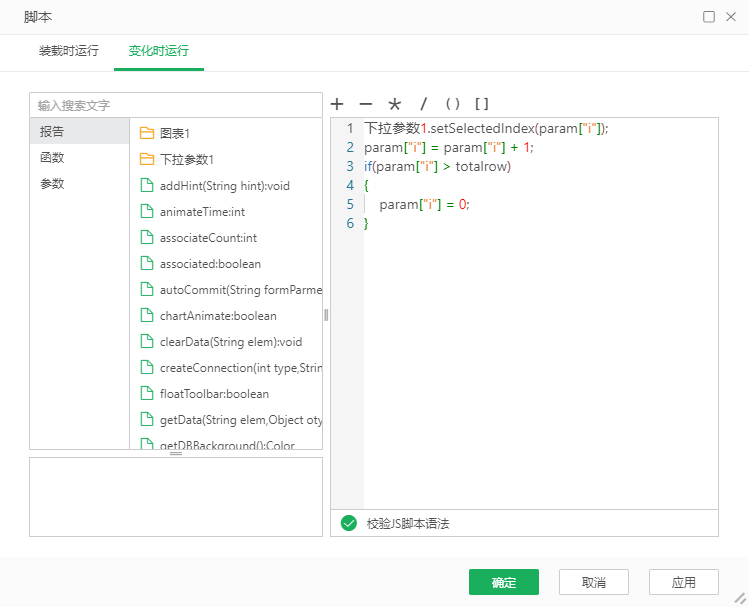
Task: Click code line 3 if totalrow
Action: point(438,166)
